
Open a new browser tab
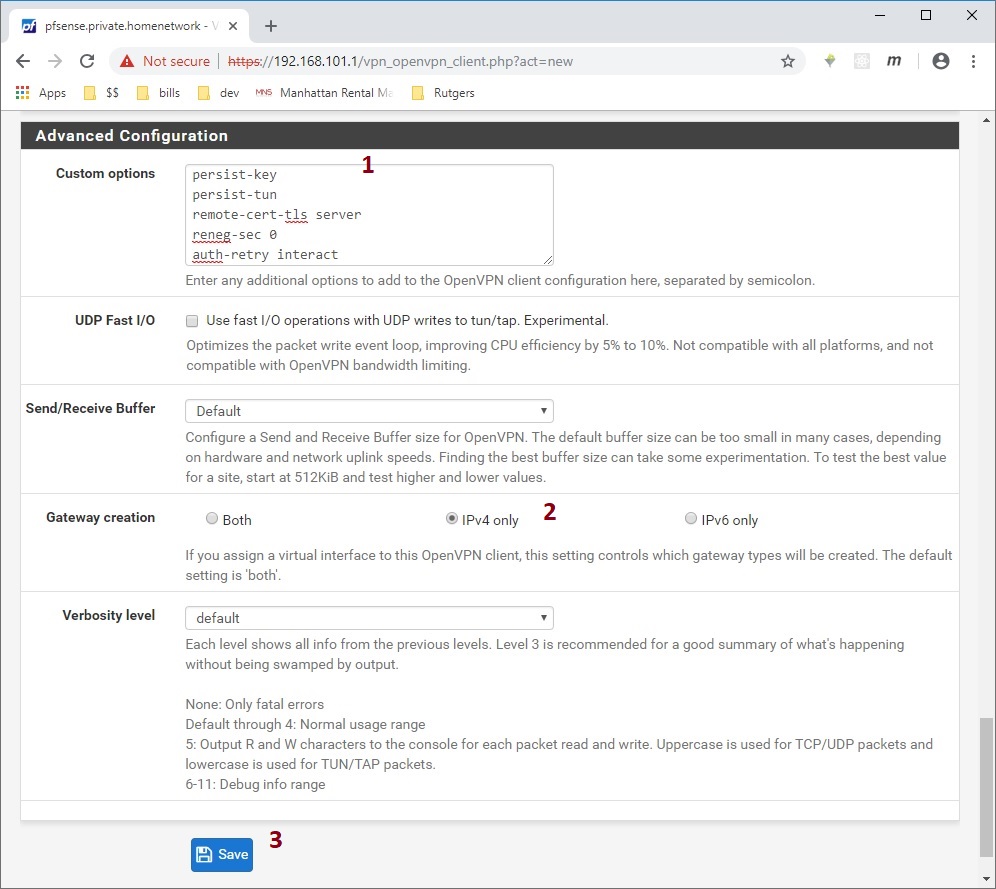[270, 26]
